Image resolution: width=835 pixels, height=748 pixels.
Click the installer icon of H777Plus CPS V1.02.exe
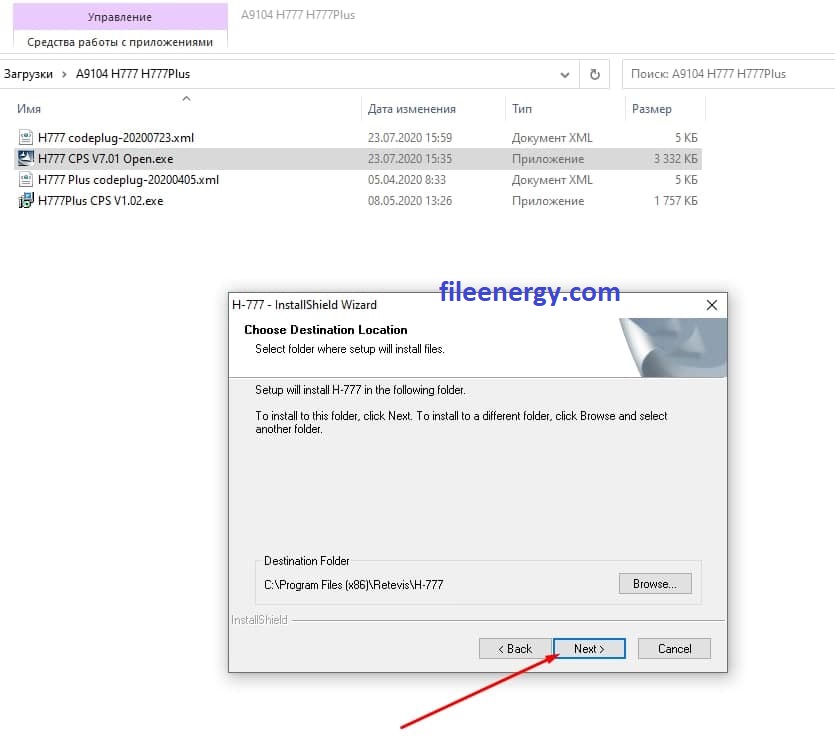26,201
